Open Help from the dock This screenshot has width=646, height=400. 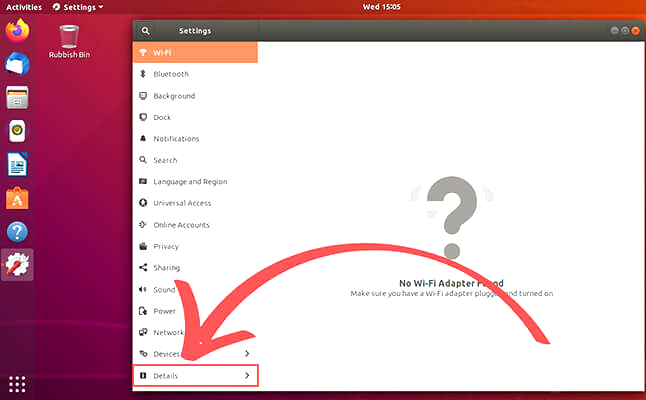(x=17, y=232)
